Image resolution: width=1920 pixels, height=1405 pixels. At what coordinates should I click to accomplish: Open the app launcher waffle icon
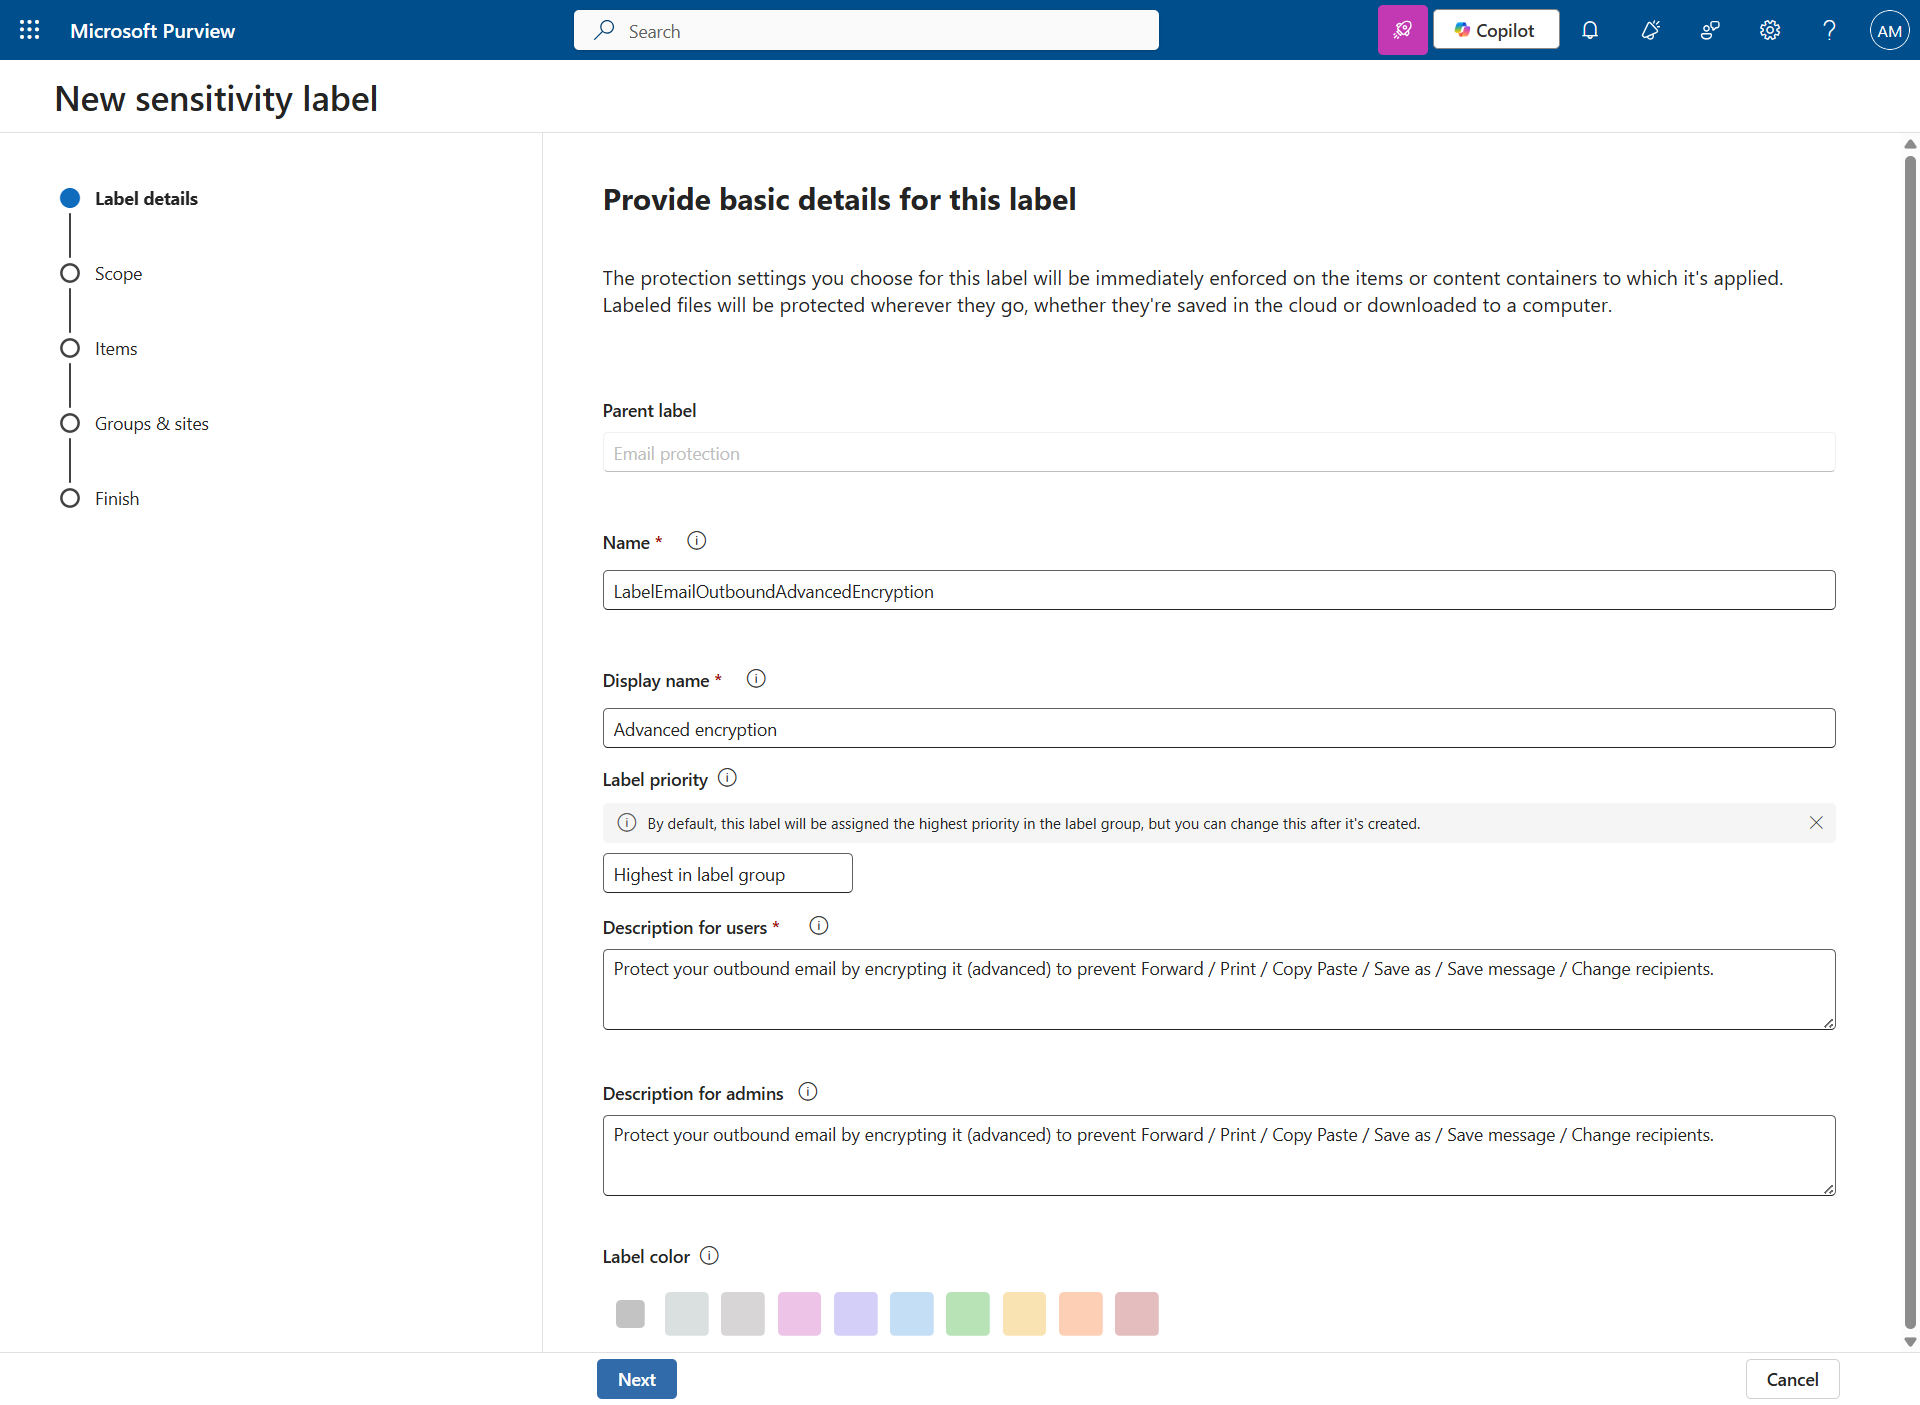tap(30, 30)
